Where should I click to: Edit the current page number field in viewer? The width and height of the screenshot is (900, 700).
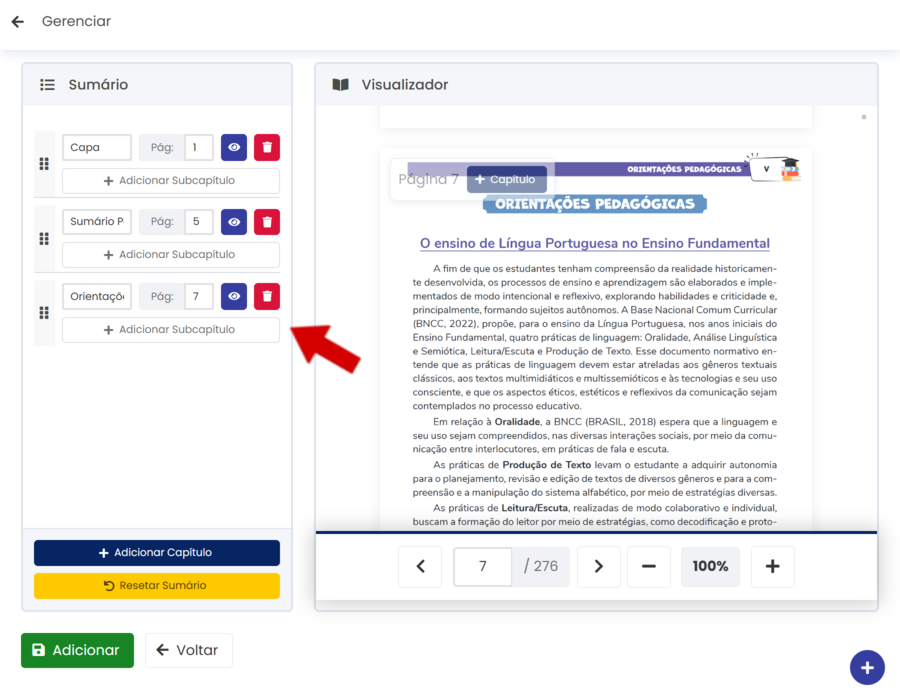pos(483,566)
